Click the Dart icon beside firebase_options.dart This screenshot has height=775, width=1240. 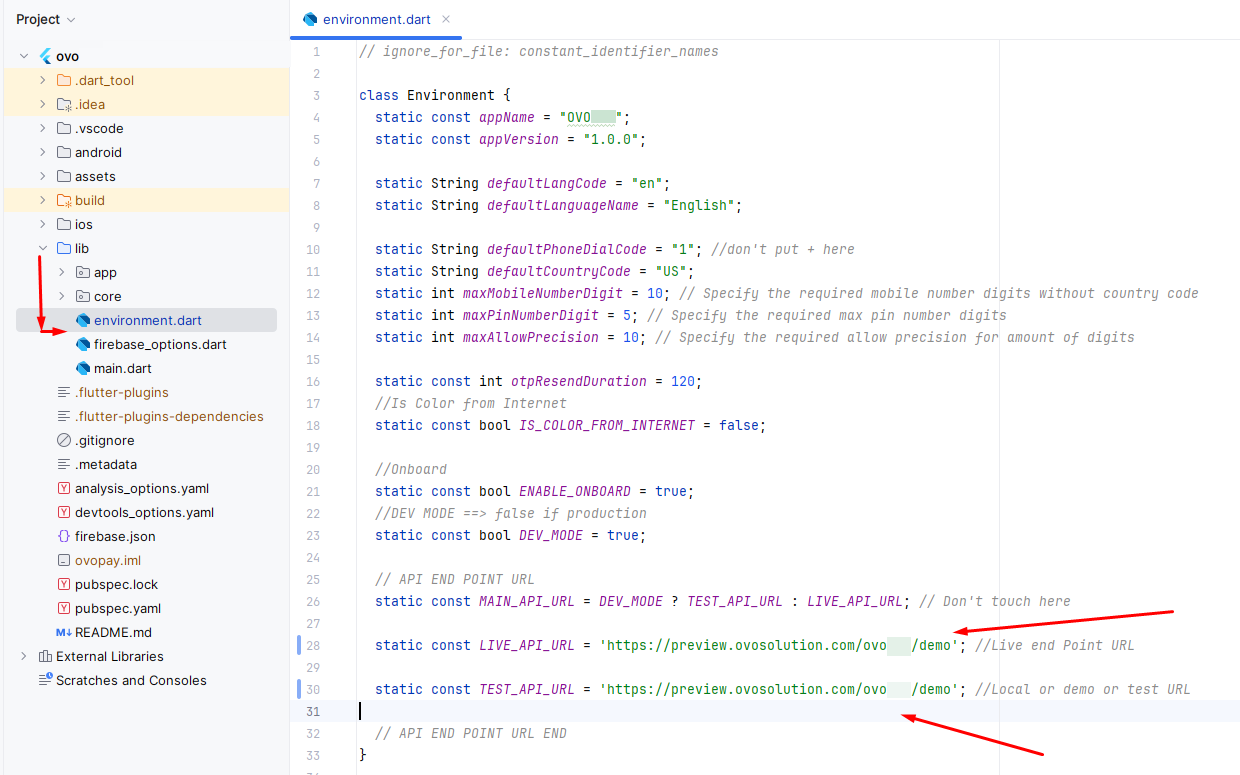click(83, 345)
